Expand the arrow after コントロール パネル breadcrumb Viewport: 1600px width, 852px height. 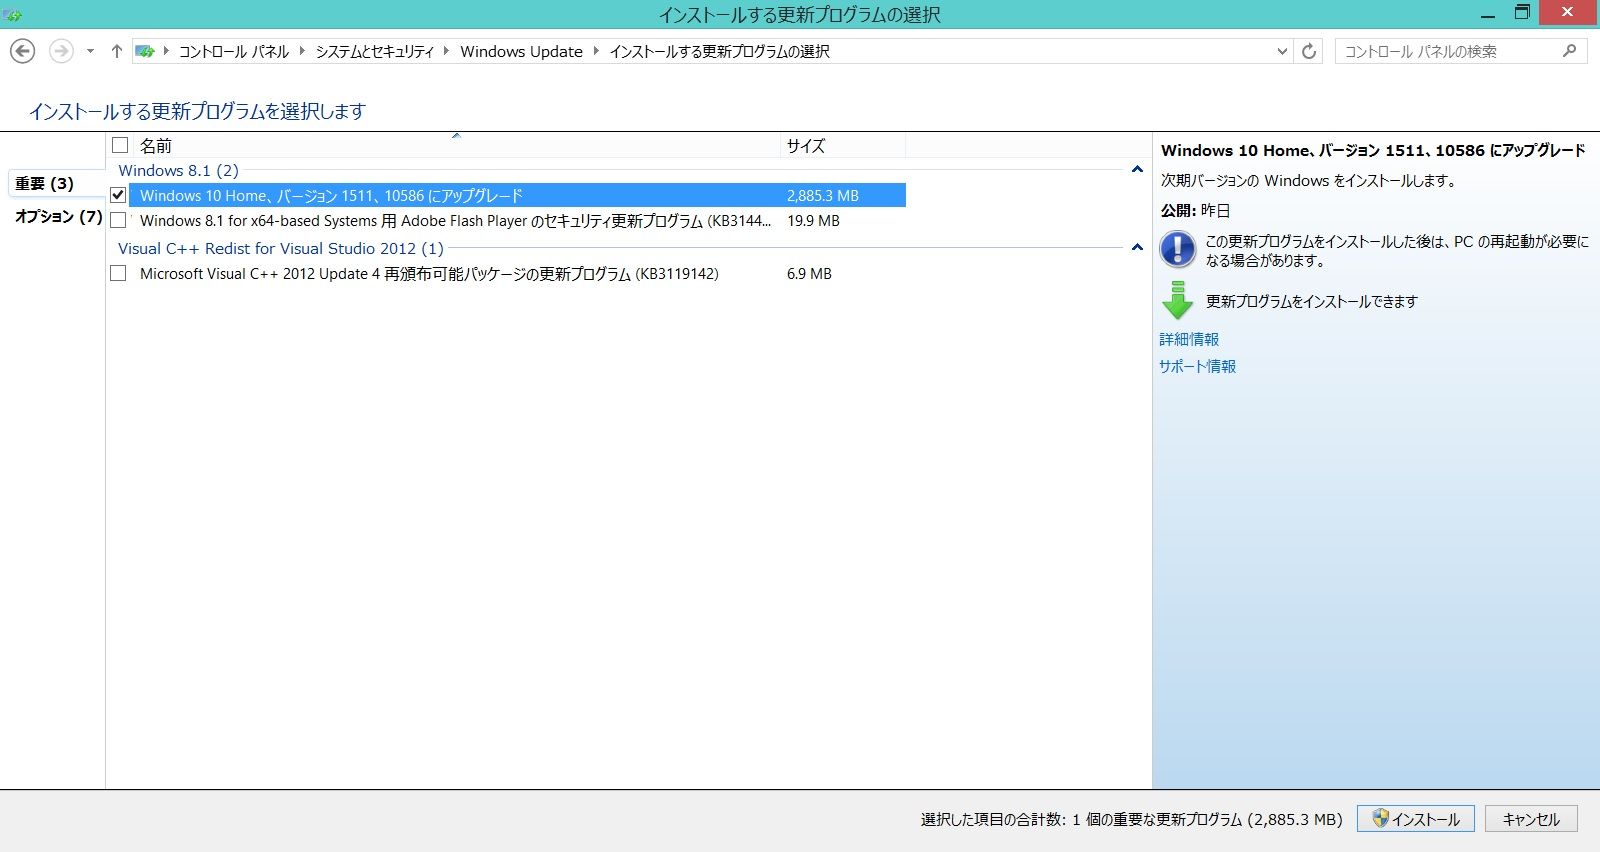(302, 51)
